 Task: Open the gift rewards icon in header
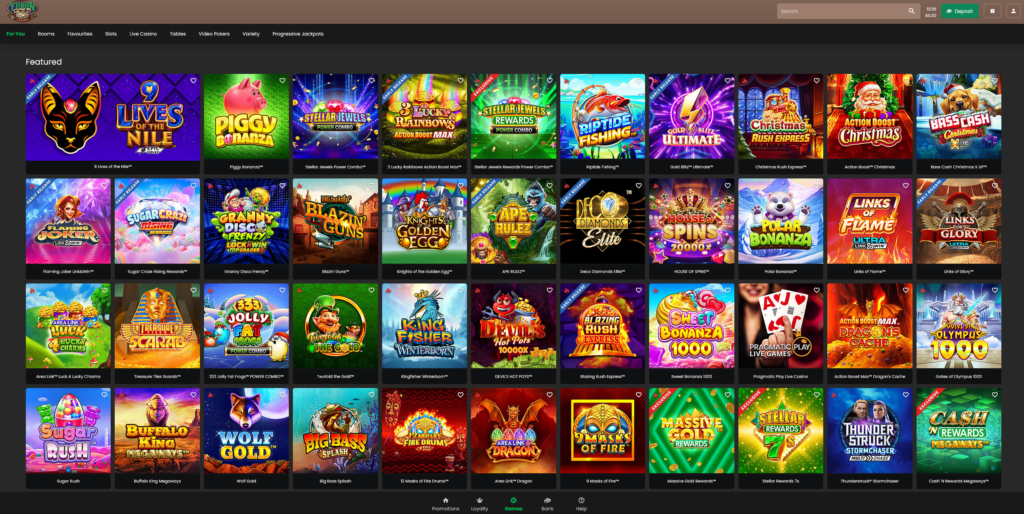[x=993, y=11]
